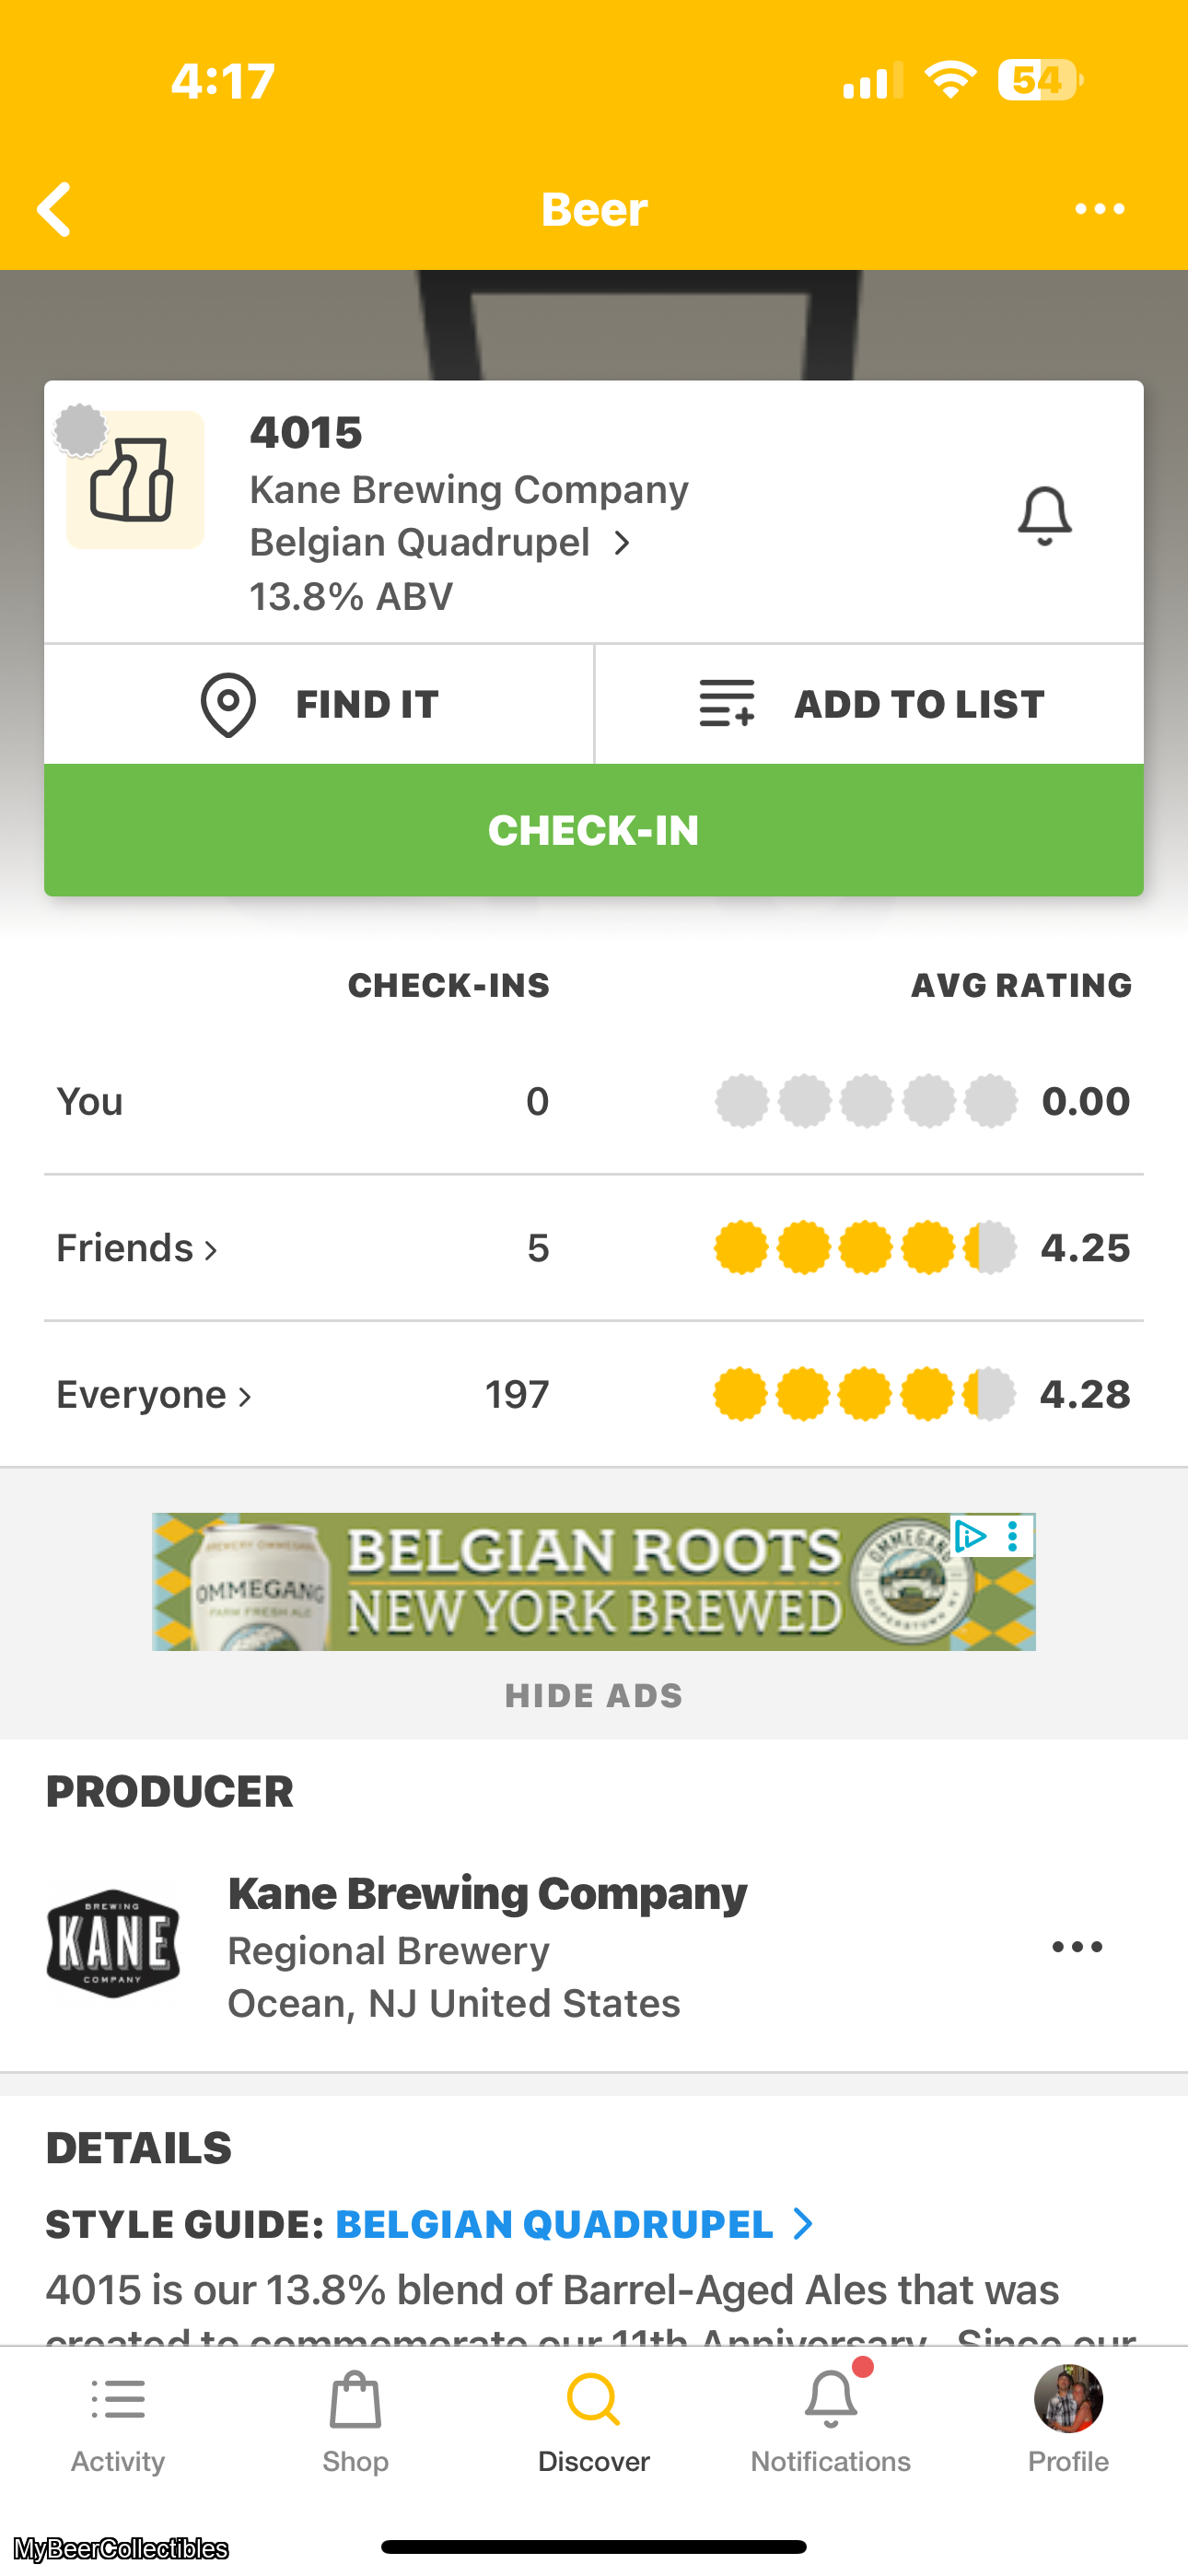
Task: Open the header three-dot options menu
Action: pyautogui.click(x=1099, y=209)
